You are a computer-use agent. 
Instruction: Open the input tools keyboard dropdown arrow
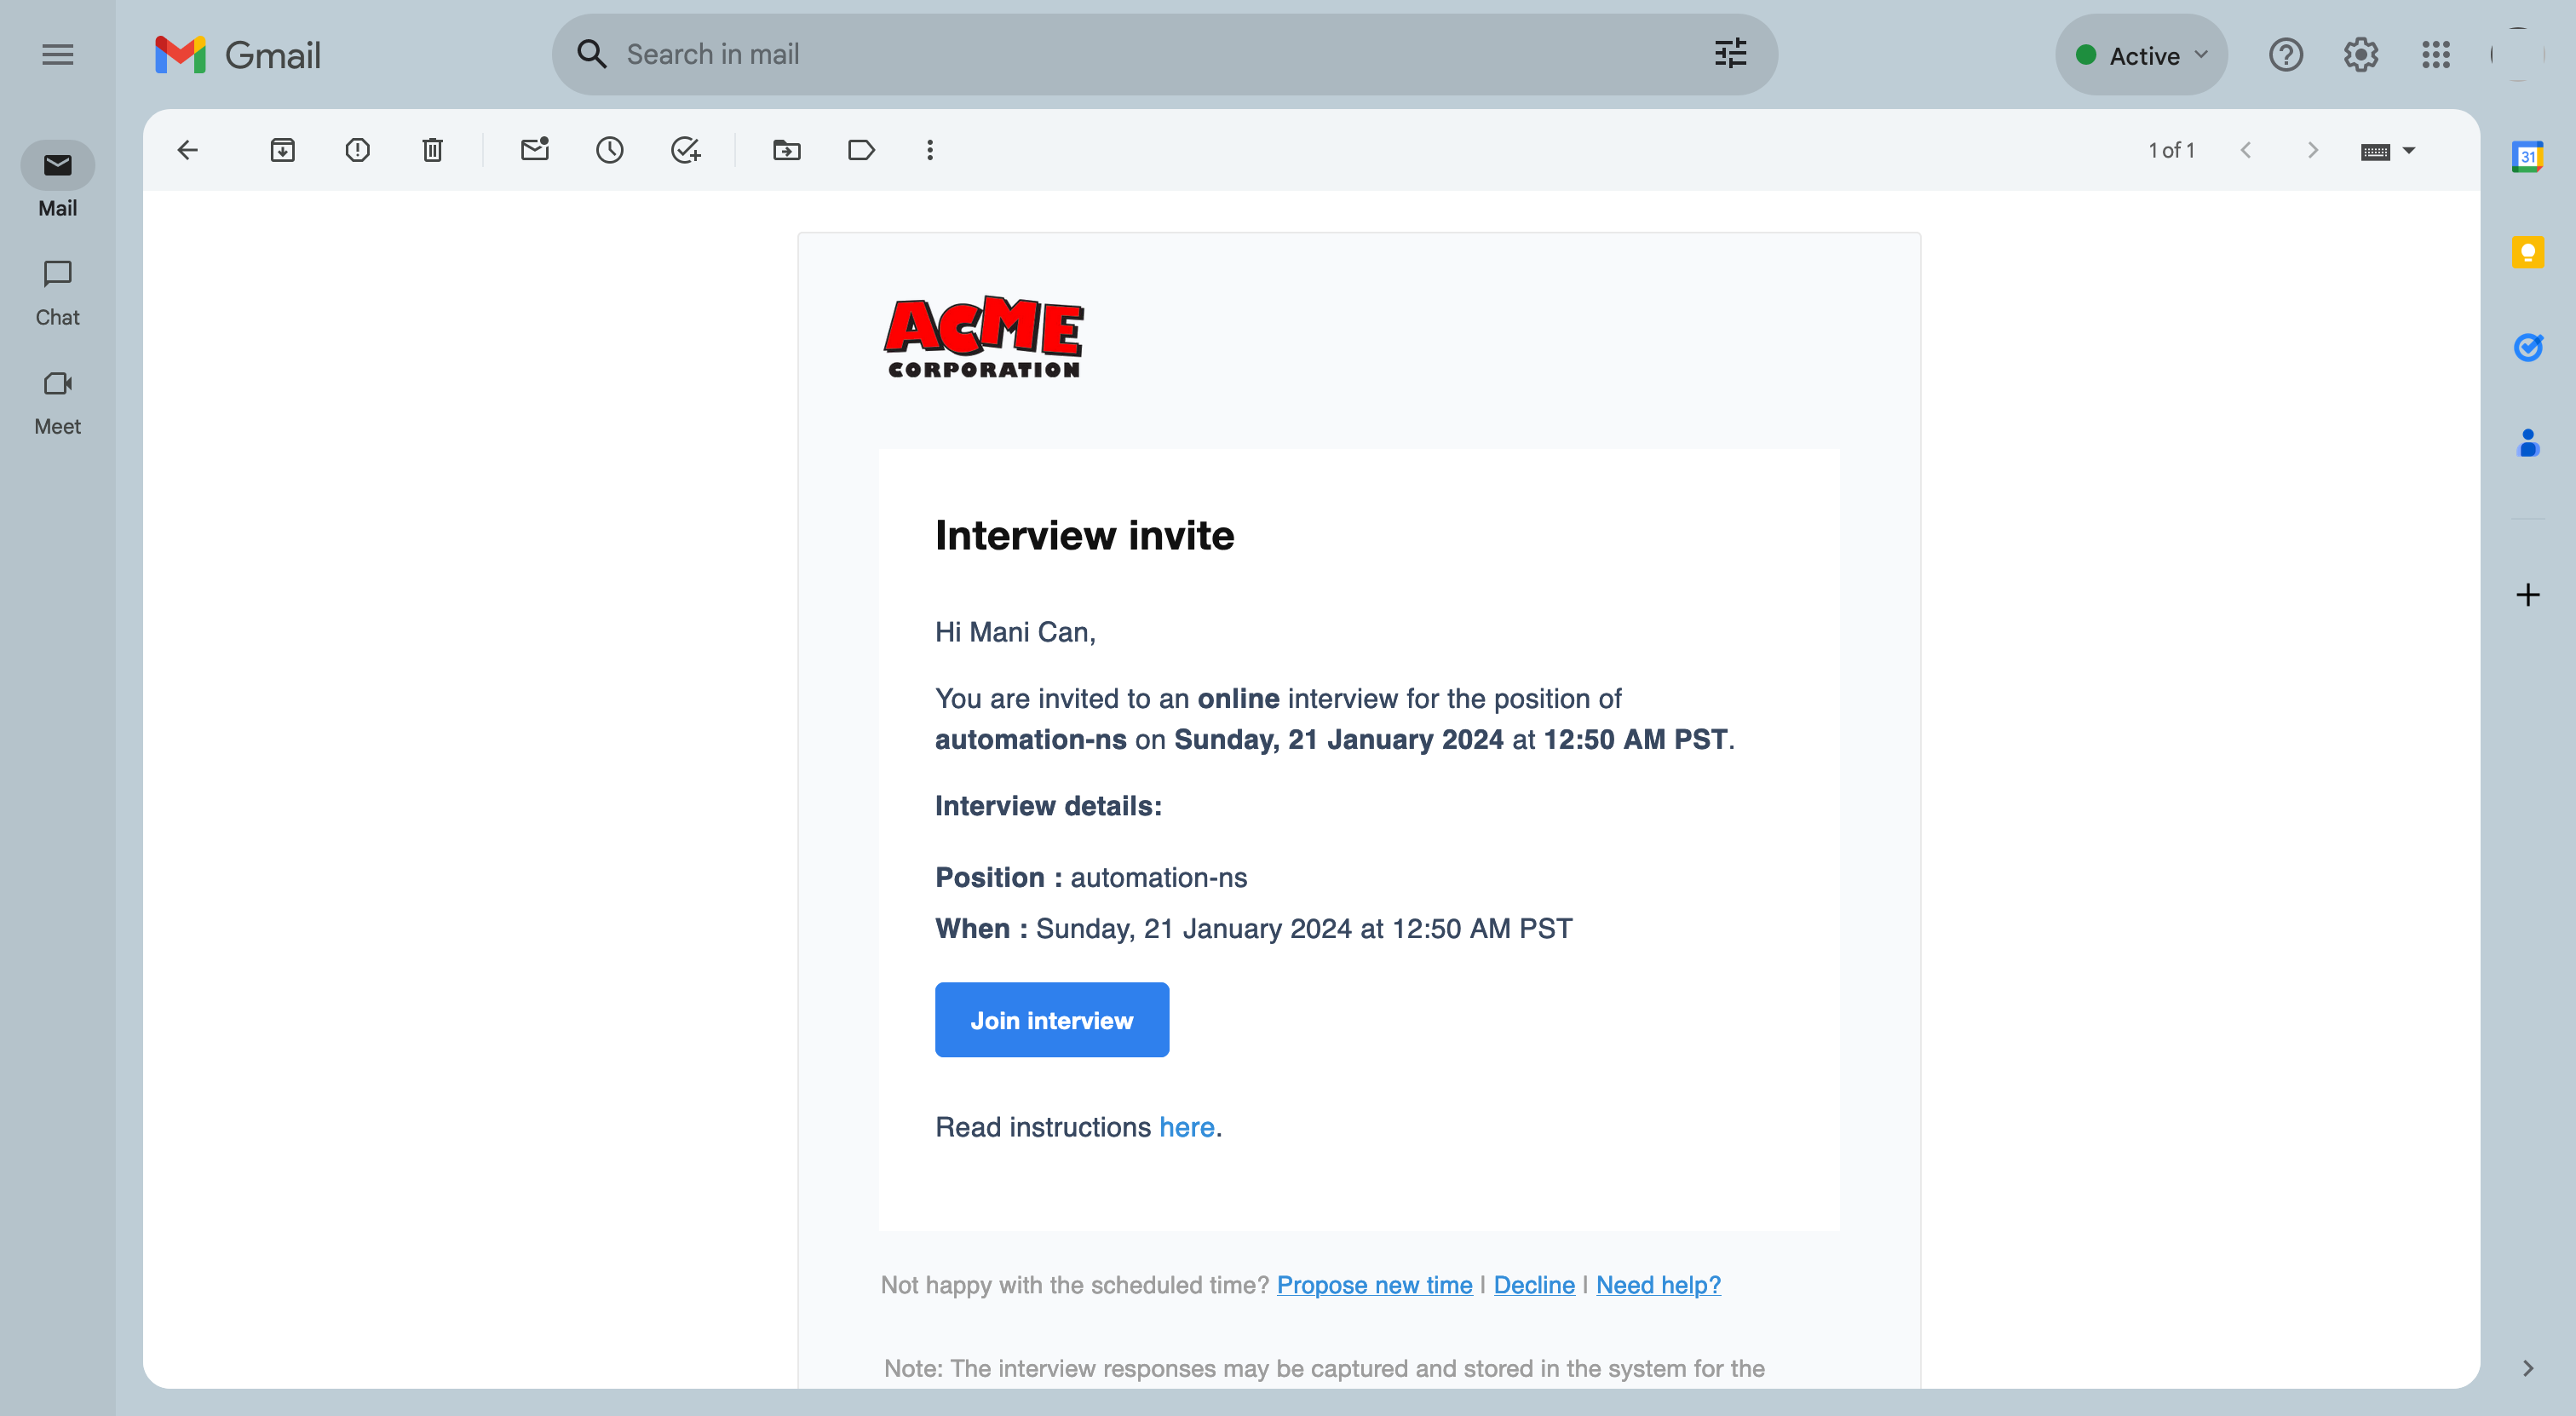click(2409, 151)
